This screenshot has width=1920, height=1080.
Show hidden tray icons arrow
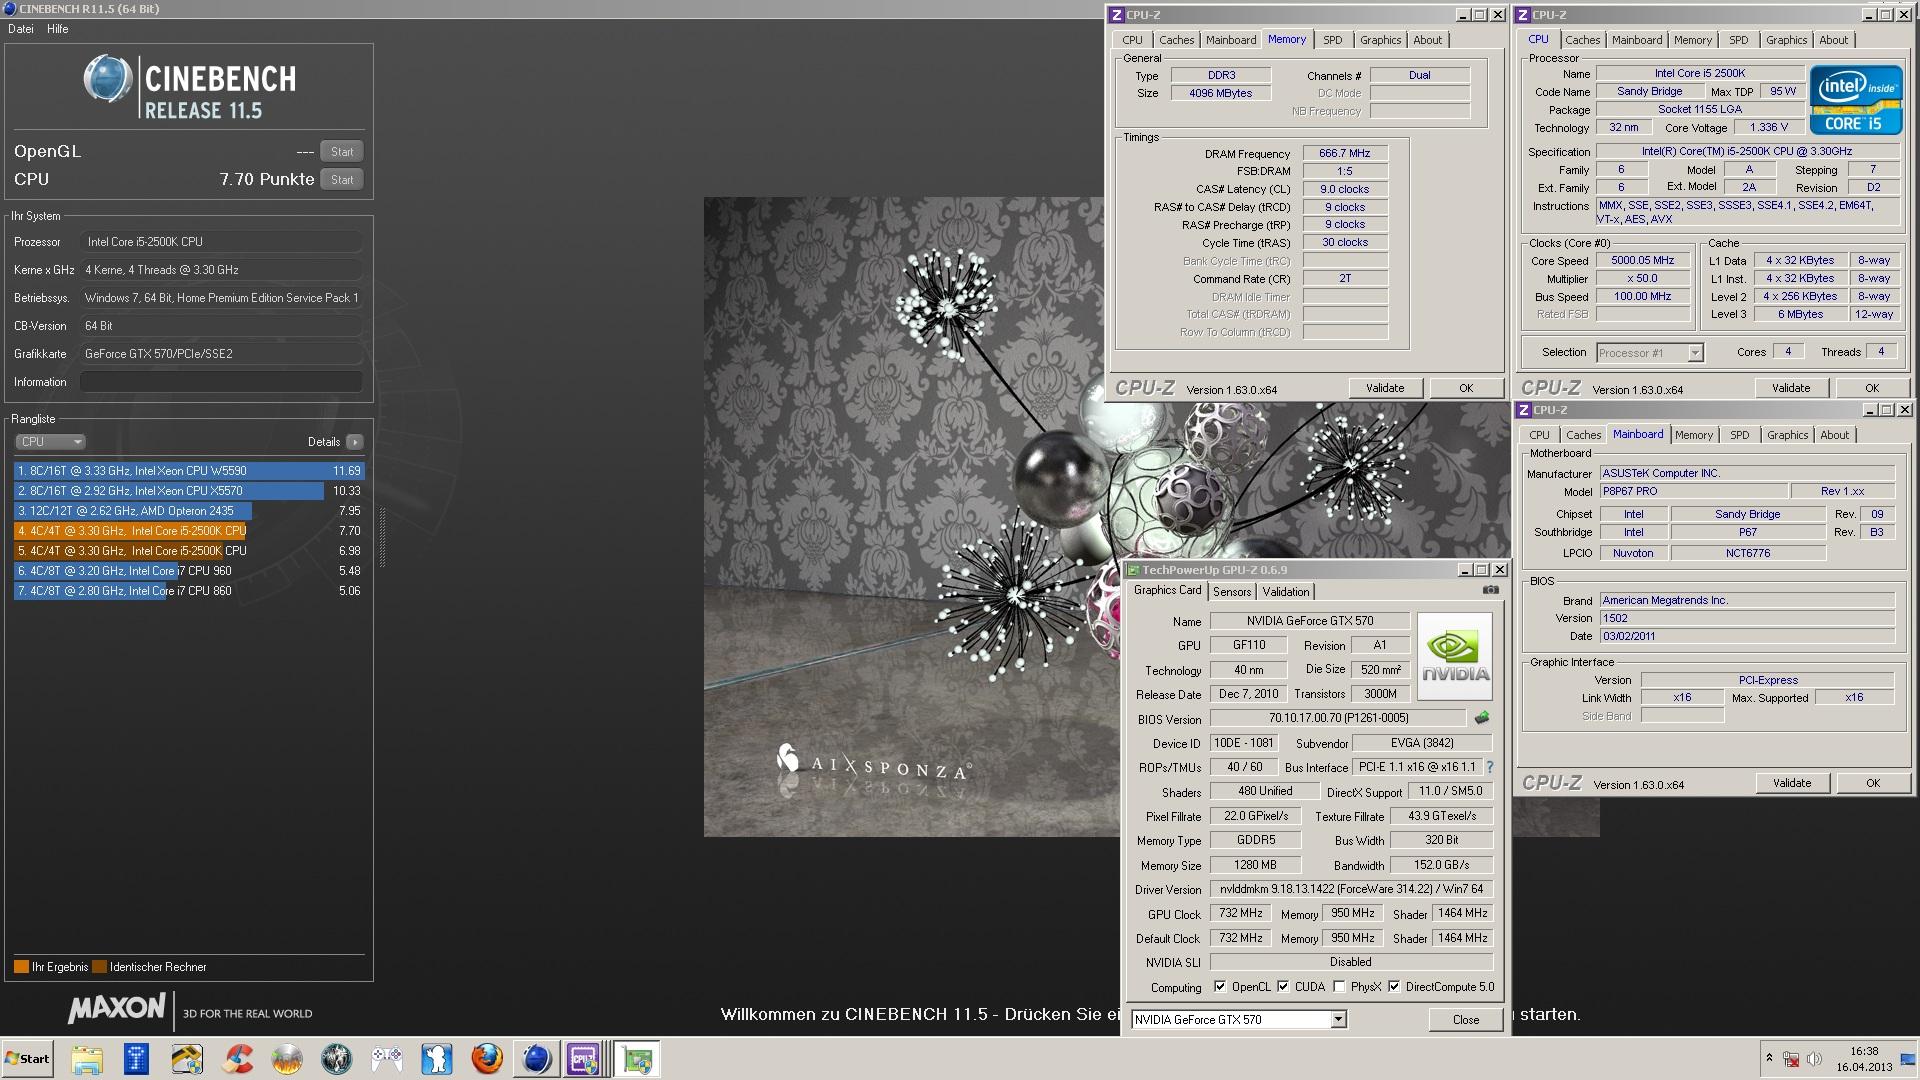pos(1769,1059)
